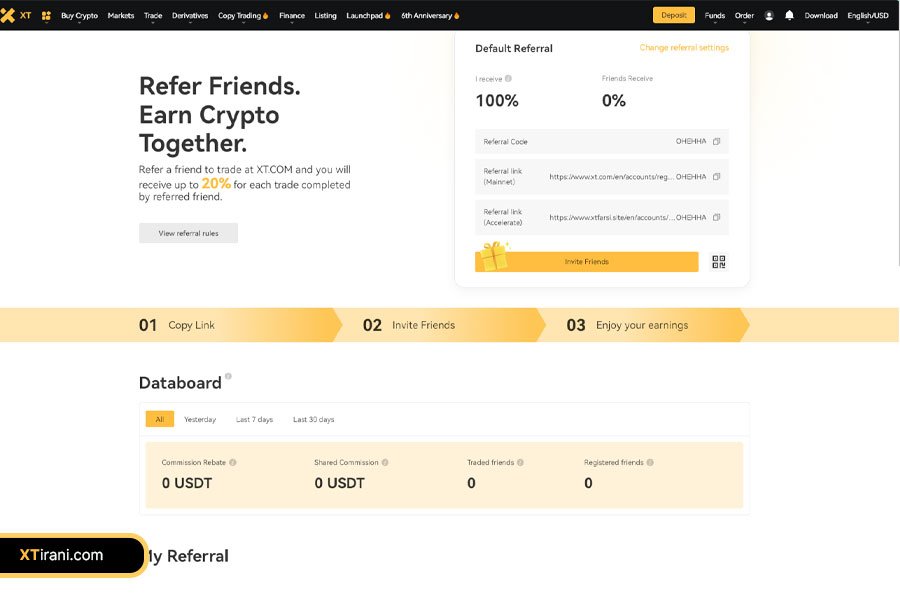
Task: Open the user profile icon
Action: 769,16
